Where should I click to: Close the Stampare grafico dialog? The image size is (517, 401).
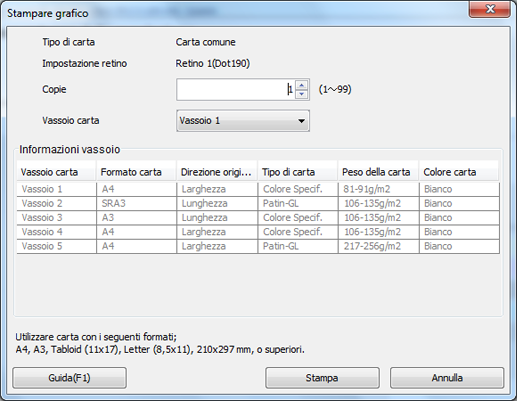pyautogui.click(x=489, y=9)
